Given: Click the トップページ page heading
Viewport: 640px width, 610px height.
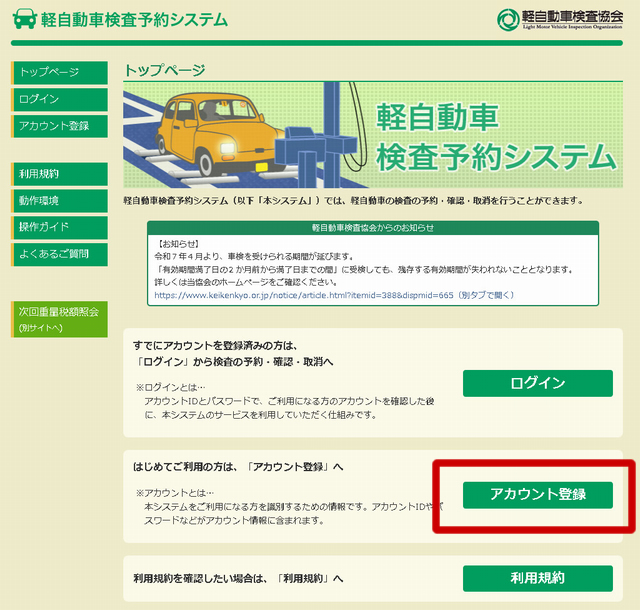Looking at the screenshot, I should (164, 70).
